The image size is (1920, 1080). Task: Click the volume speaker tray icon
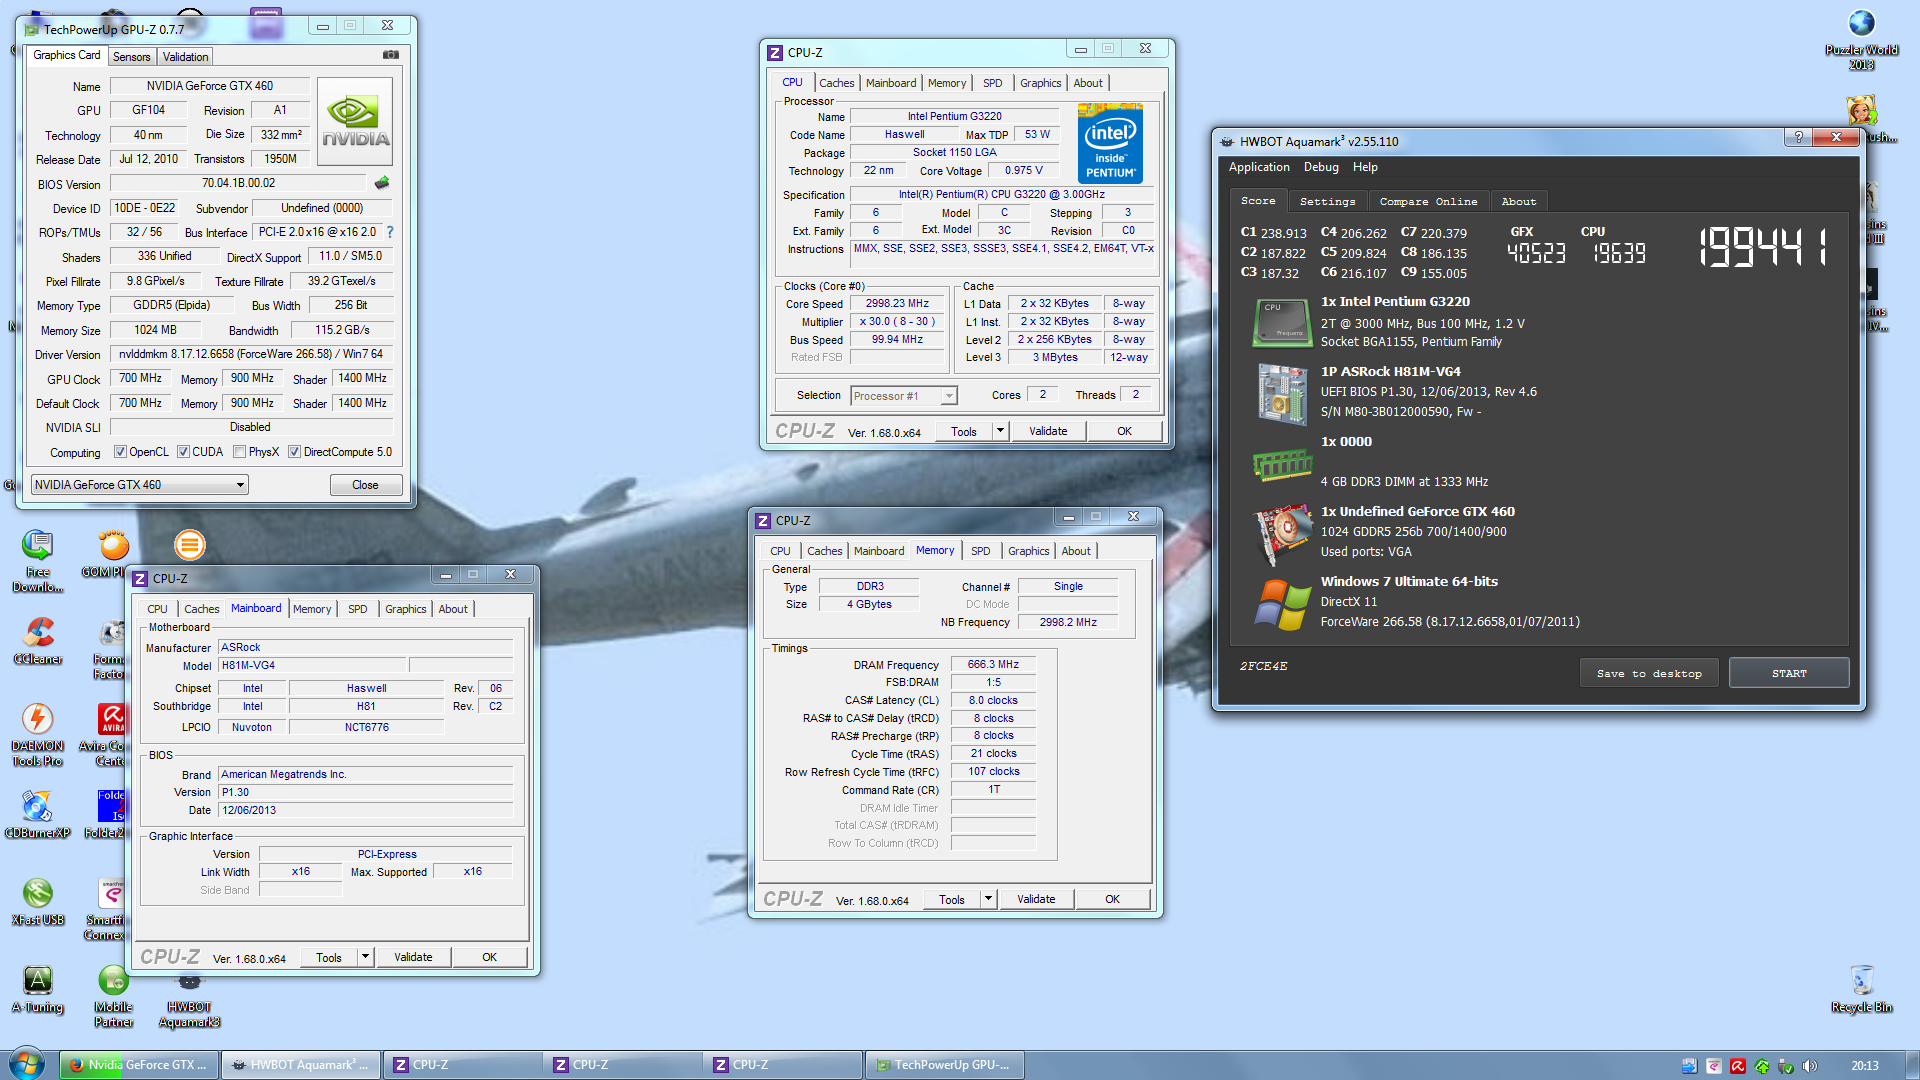1810,1066
